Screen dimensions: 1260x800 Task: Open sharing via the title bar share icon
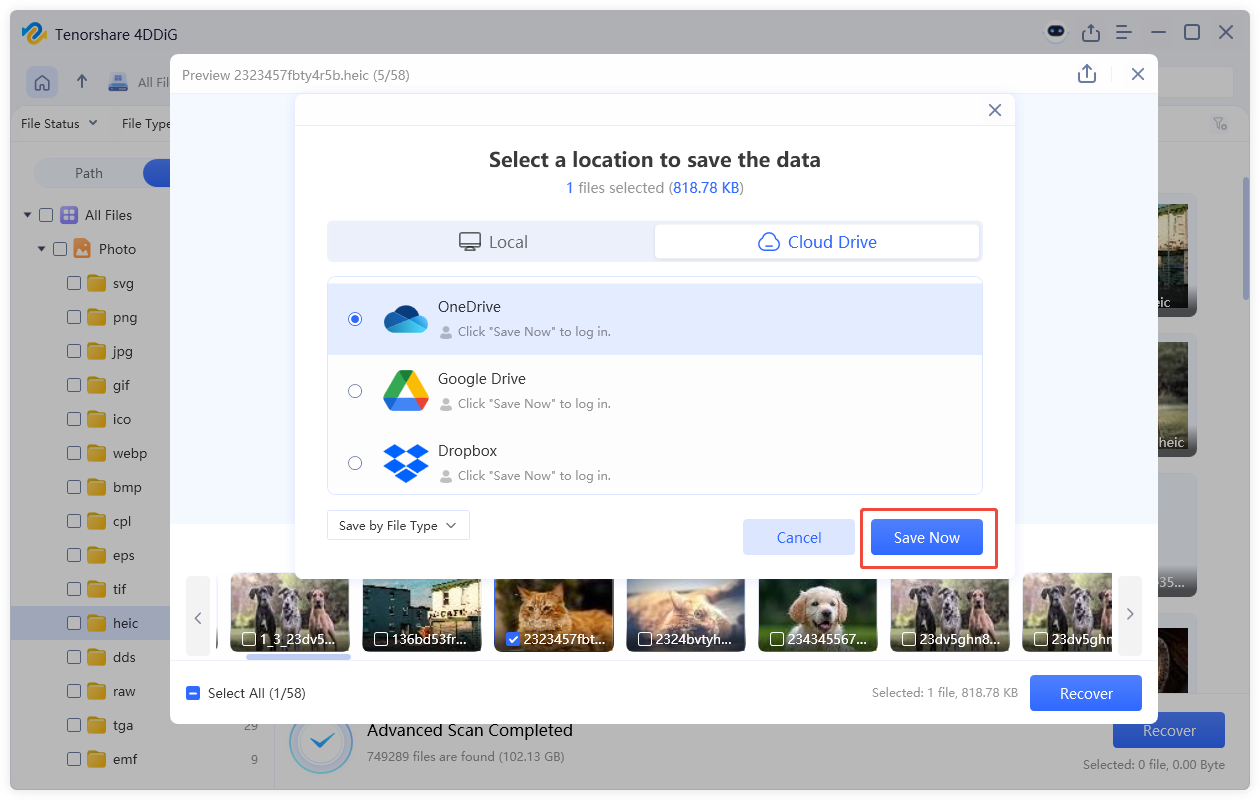coord(1091,32)
